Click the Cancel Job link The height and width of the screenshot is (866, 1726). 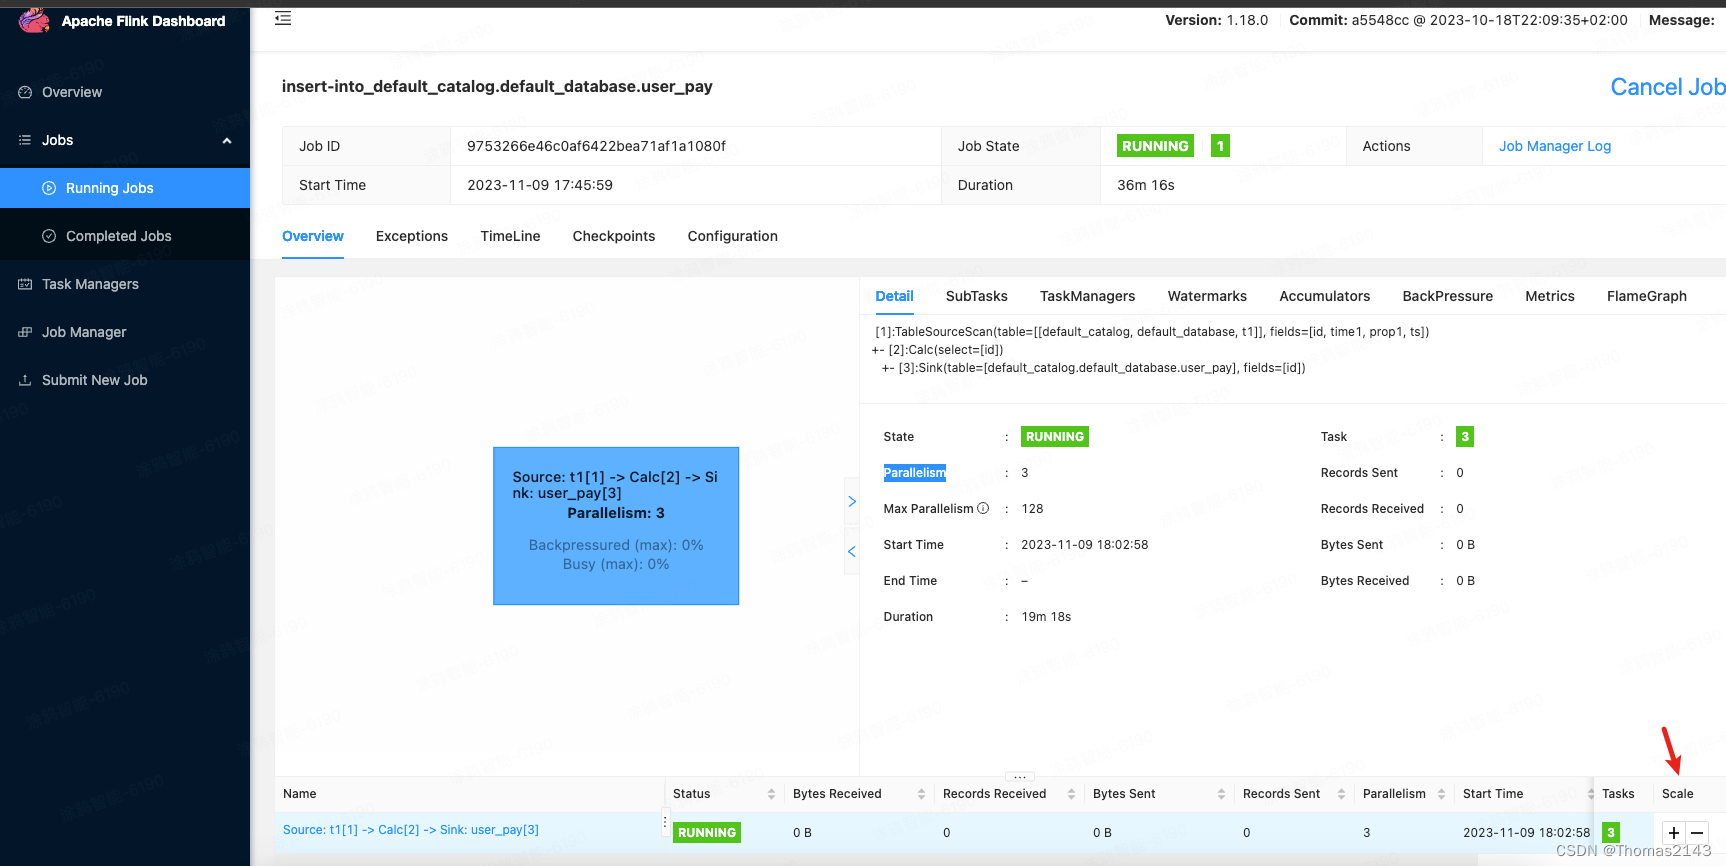[1667, 87]
